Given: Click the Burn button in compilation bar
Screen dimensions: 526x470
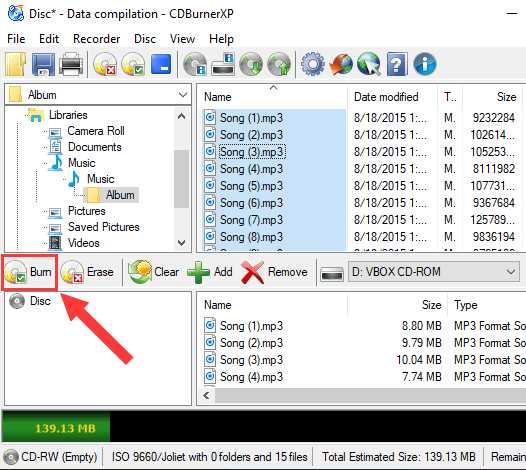Looking at the screenshot, I should pyautogui.click(x=29, y=272).
